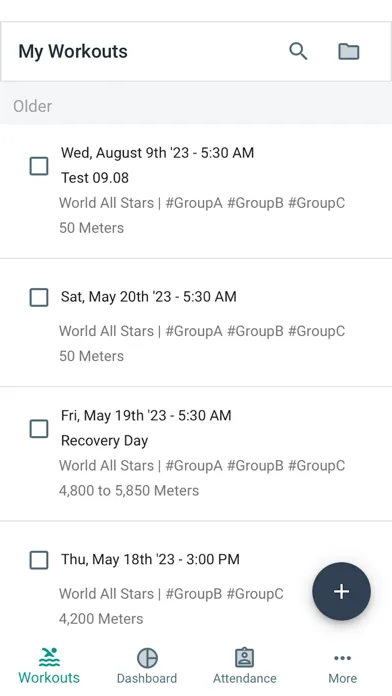Check the August 9th workout checkbox
392x696 pixels.
pos(39,166)
